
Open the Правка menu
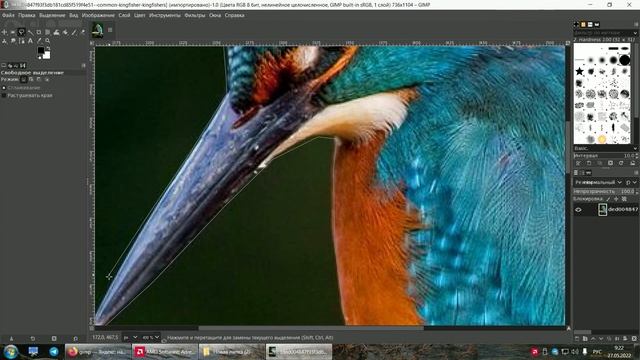(x=27, y=16)
